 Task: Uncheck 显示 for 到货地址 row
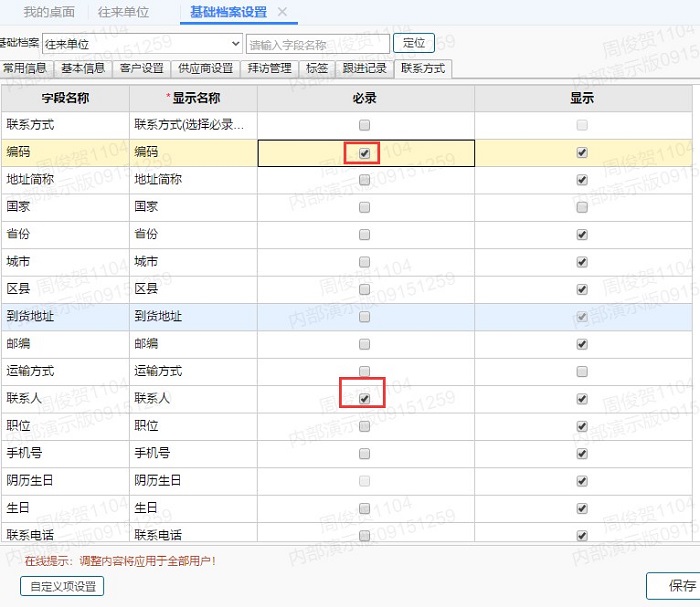[582, 317]
